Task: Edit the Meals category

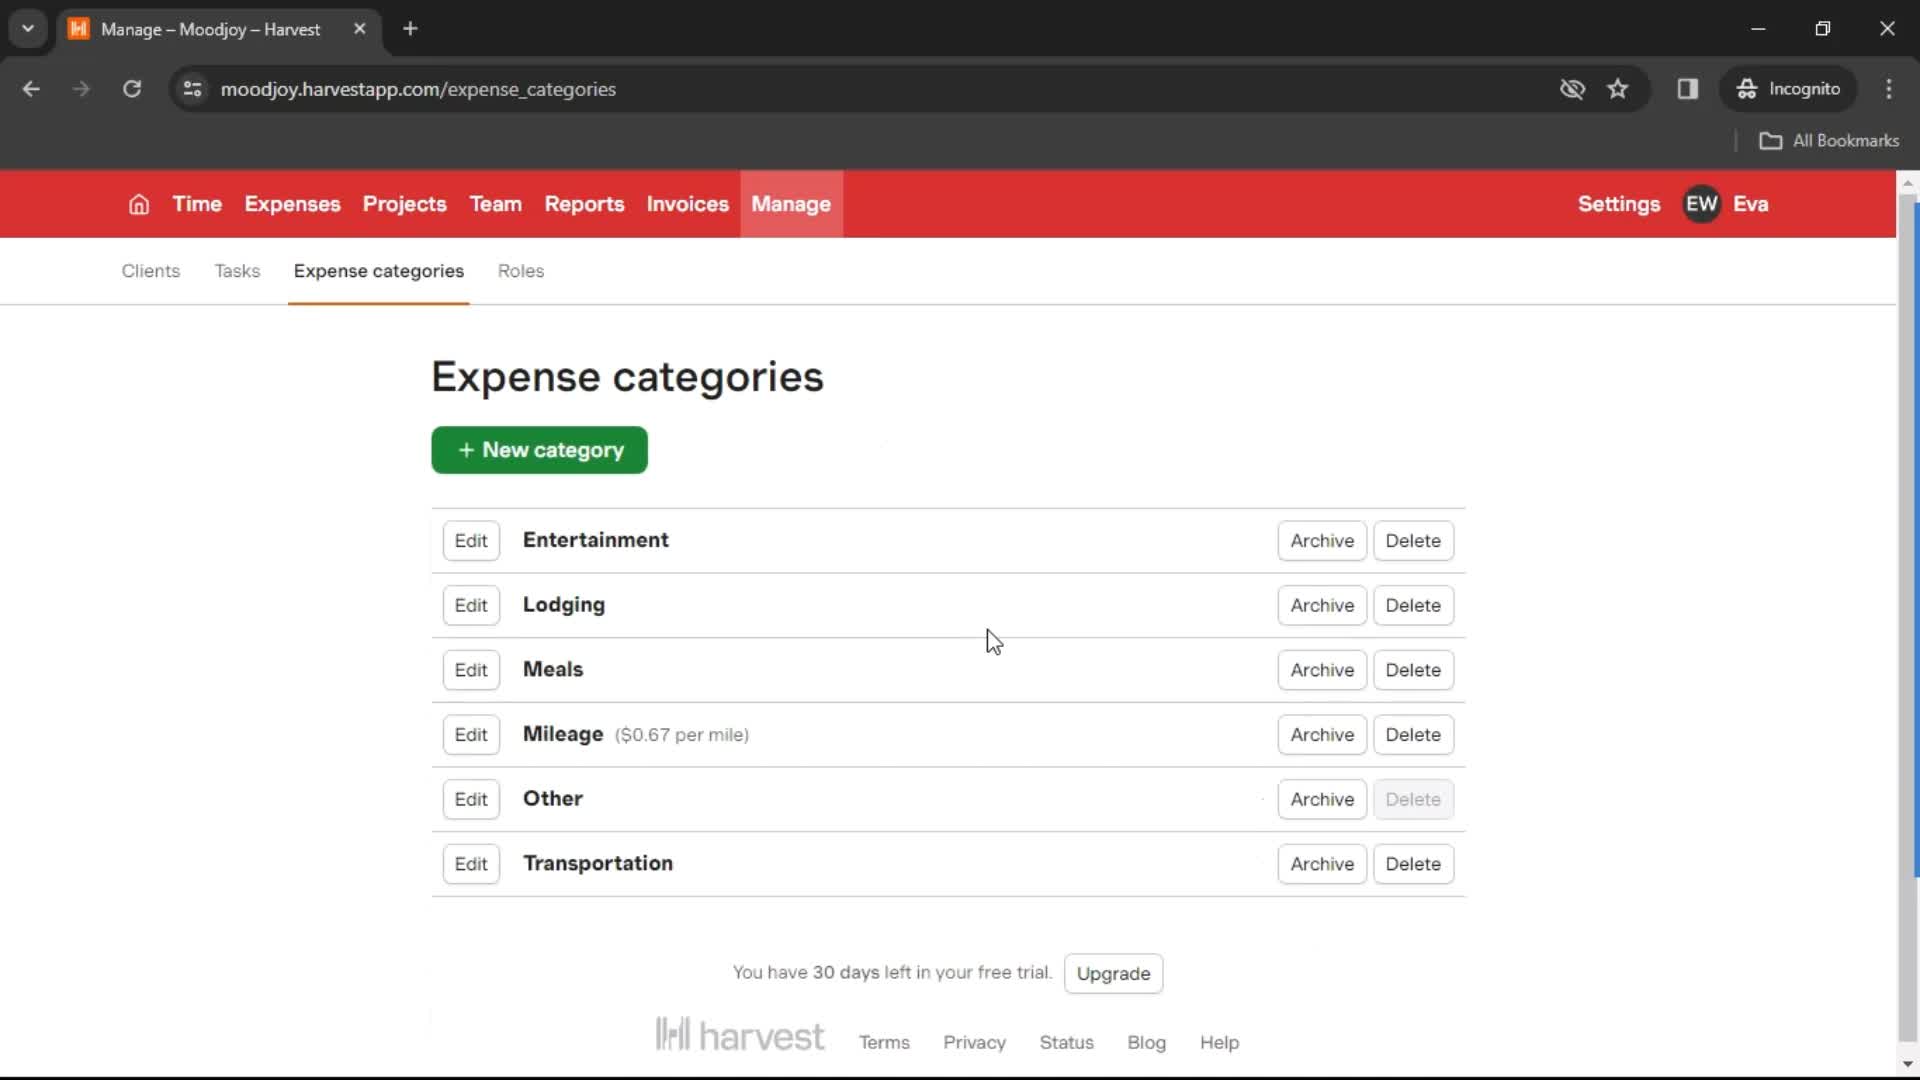Action: (x=471, y=669)
